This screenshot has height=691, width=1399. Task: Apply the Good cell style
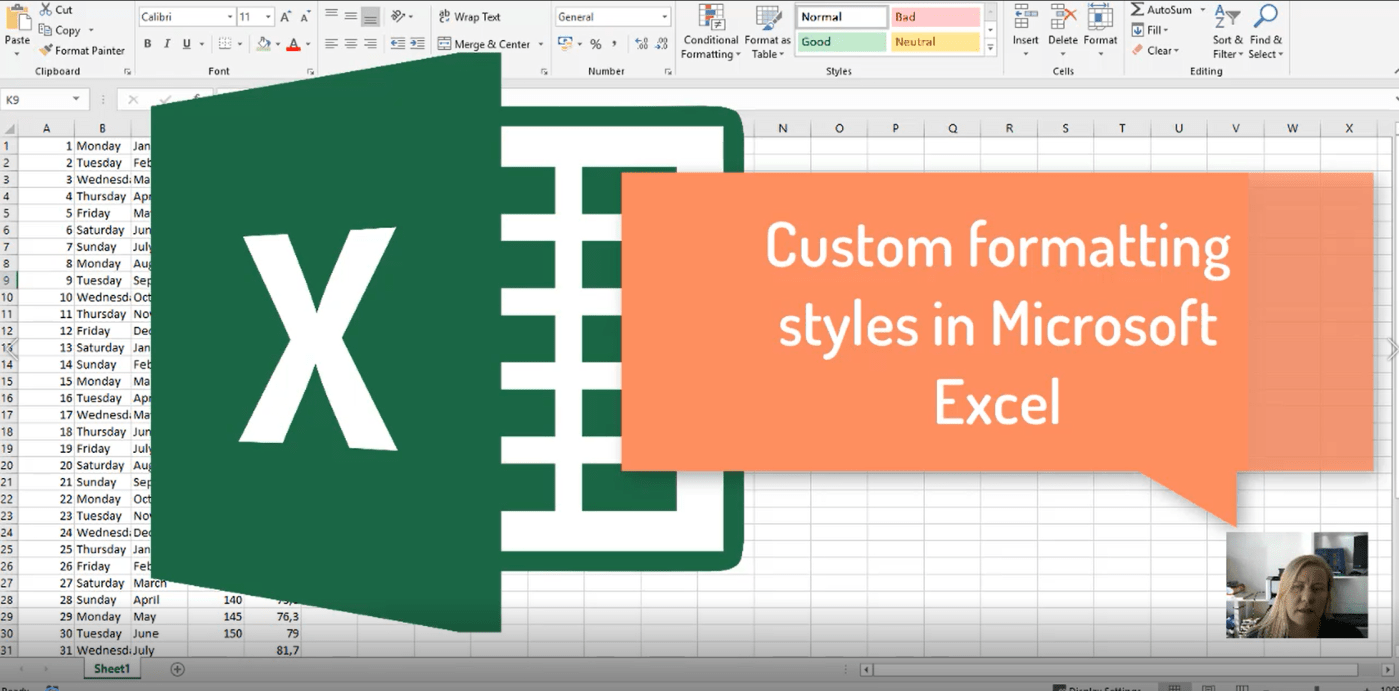pyautogui.click(x=841, y=42)
